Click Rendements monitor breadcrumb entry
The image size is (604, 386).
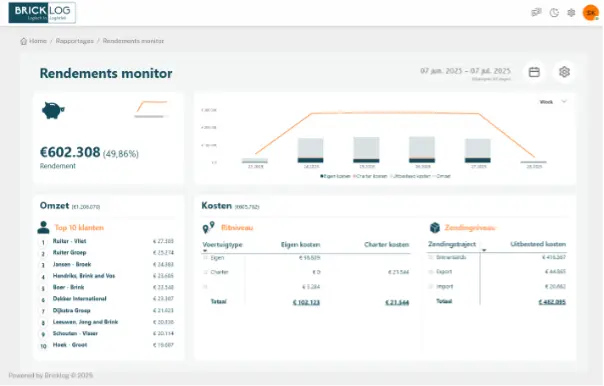point(133,41)
